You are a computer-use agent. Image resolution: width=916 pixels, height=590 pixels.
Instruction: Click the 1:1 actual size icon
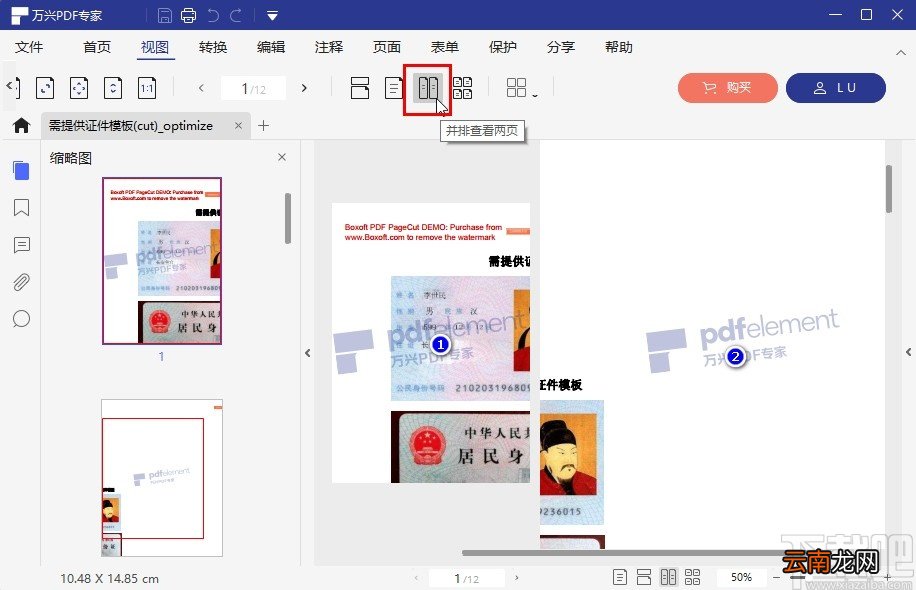coord(147,88)
